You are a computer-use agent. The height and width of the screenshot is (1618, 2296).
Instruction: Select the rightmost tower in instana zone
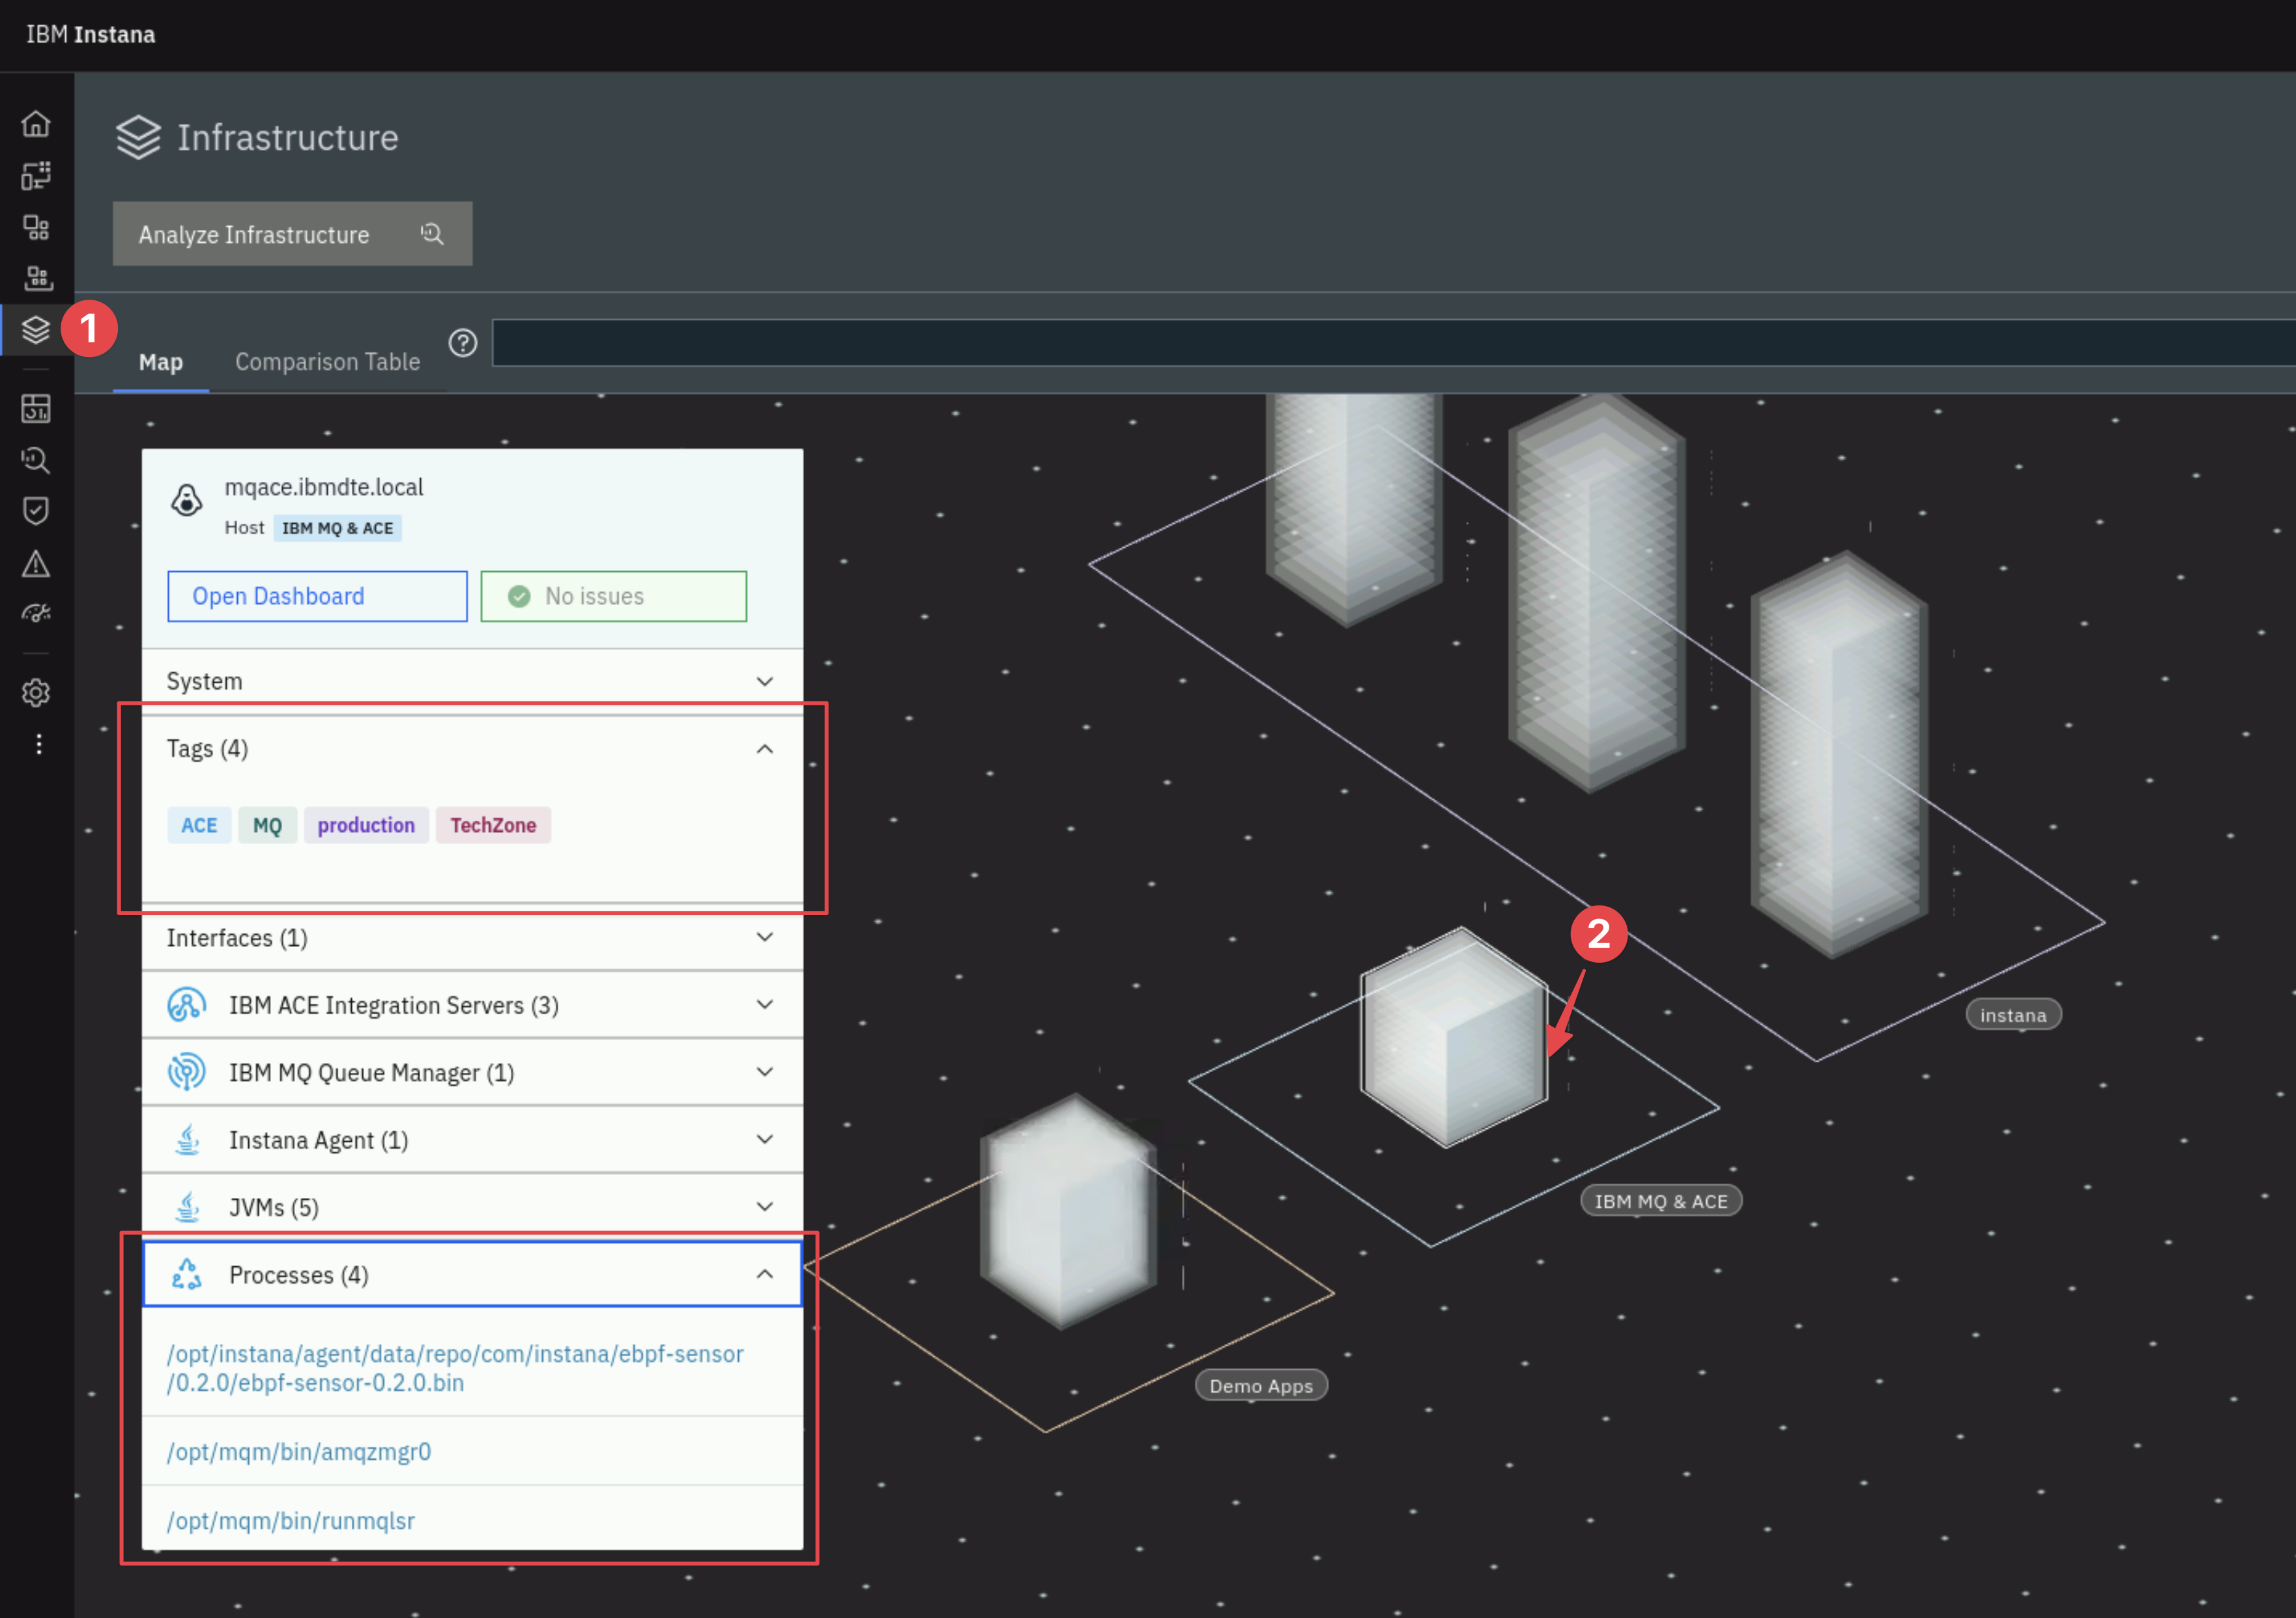(1838, 755)
